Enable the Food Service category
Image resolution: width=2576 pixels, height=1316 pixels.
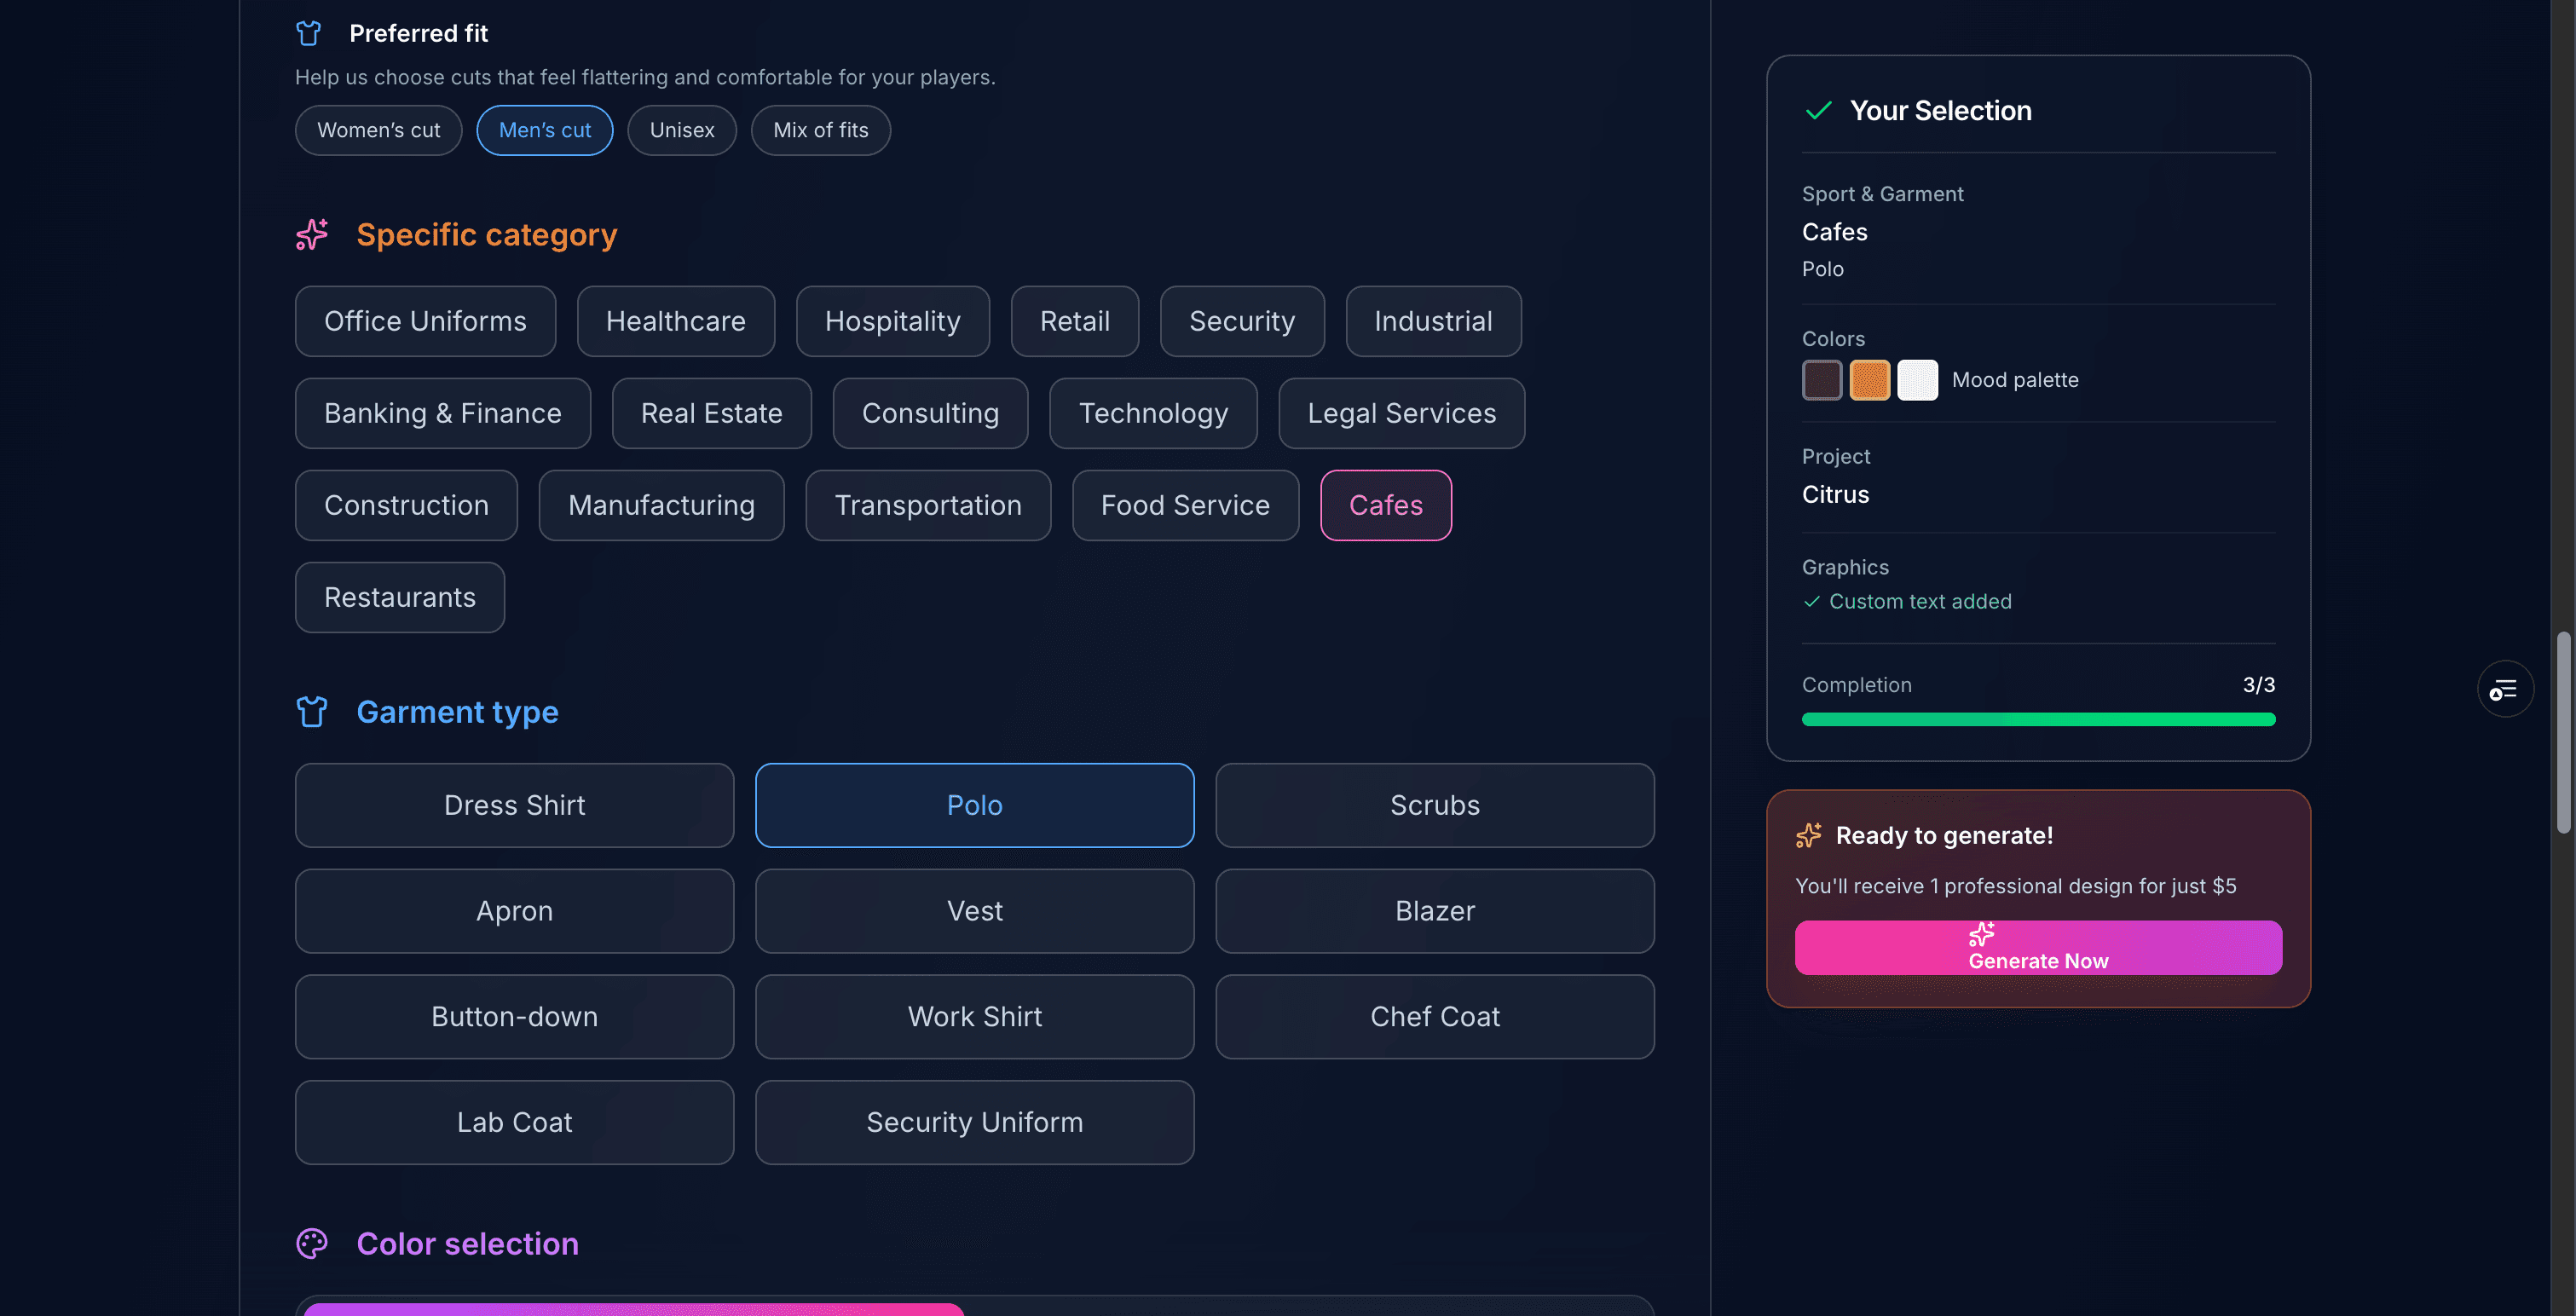[1185, 505]
